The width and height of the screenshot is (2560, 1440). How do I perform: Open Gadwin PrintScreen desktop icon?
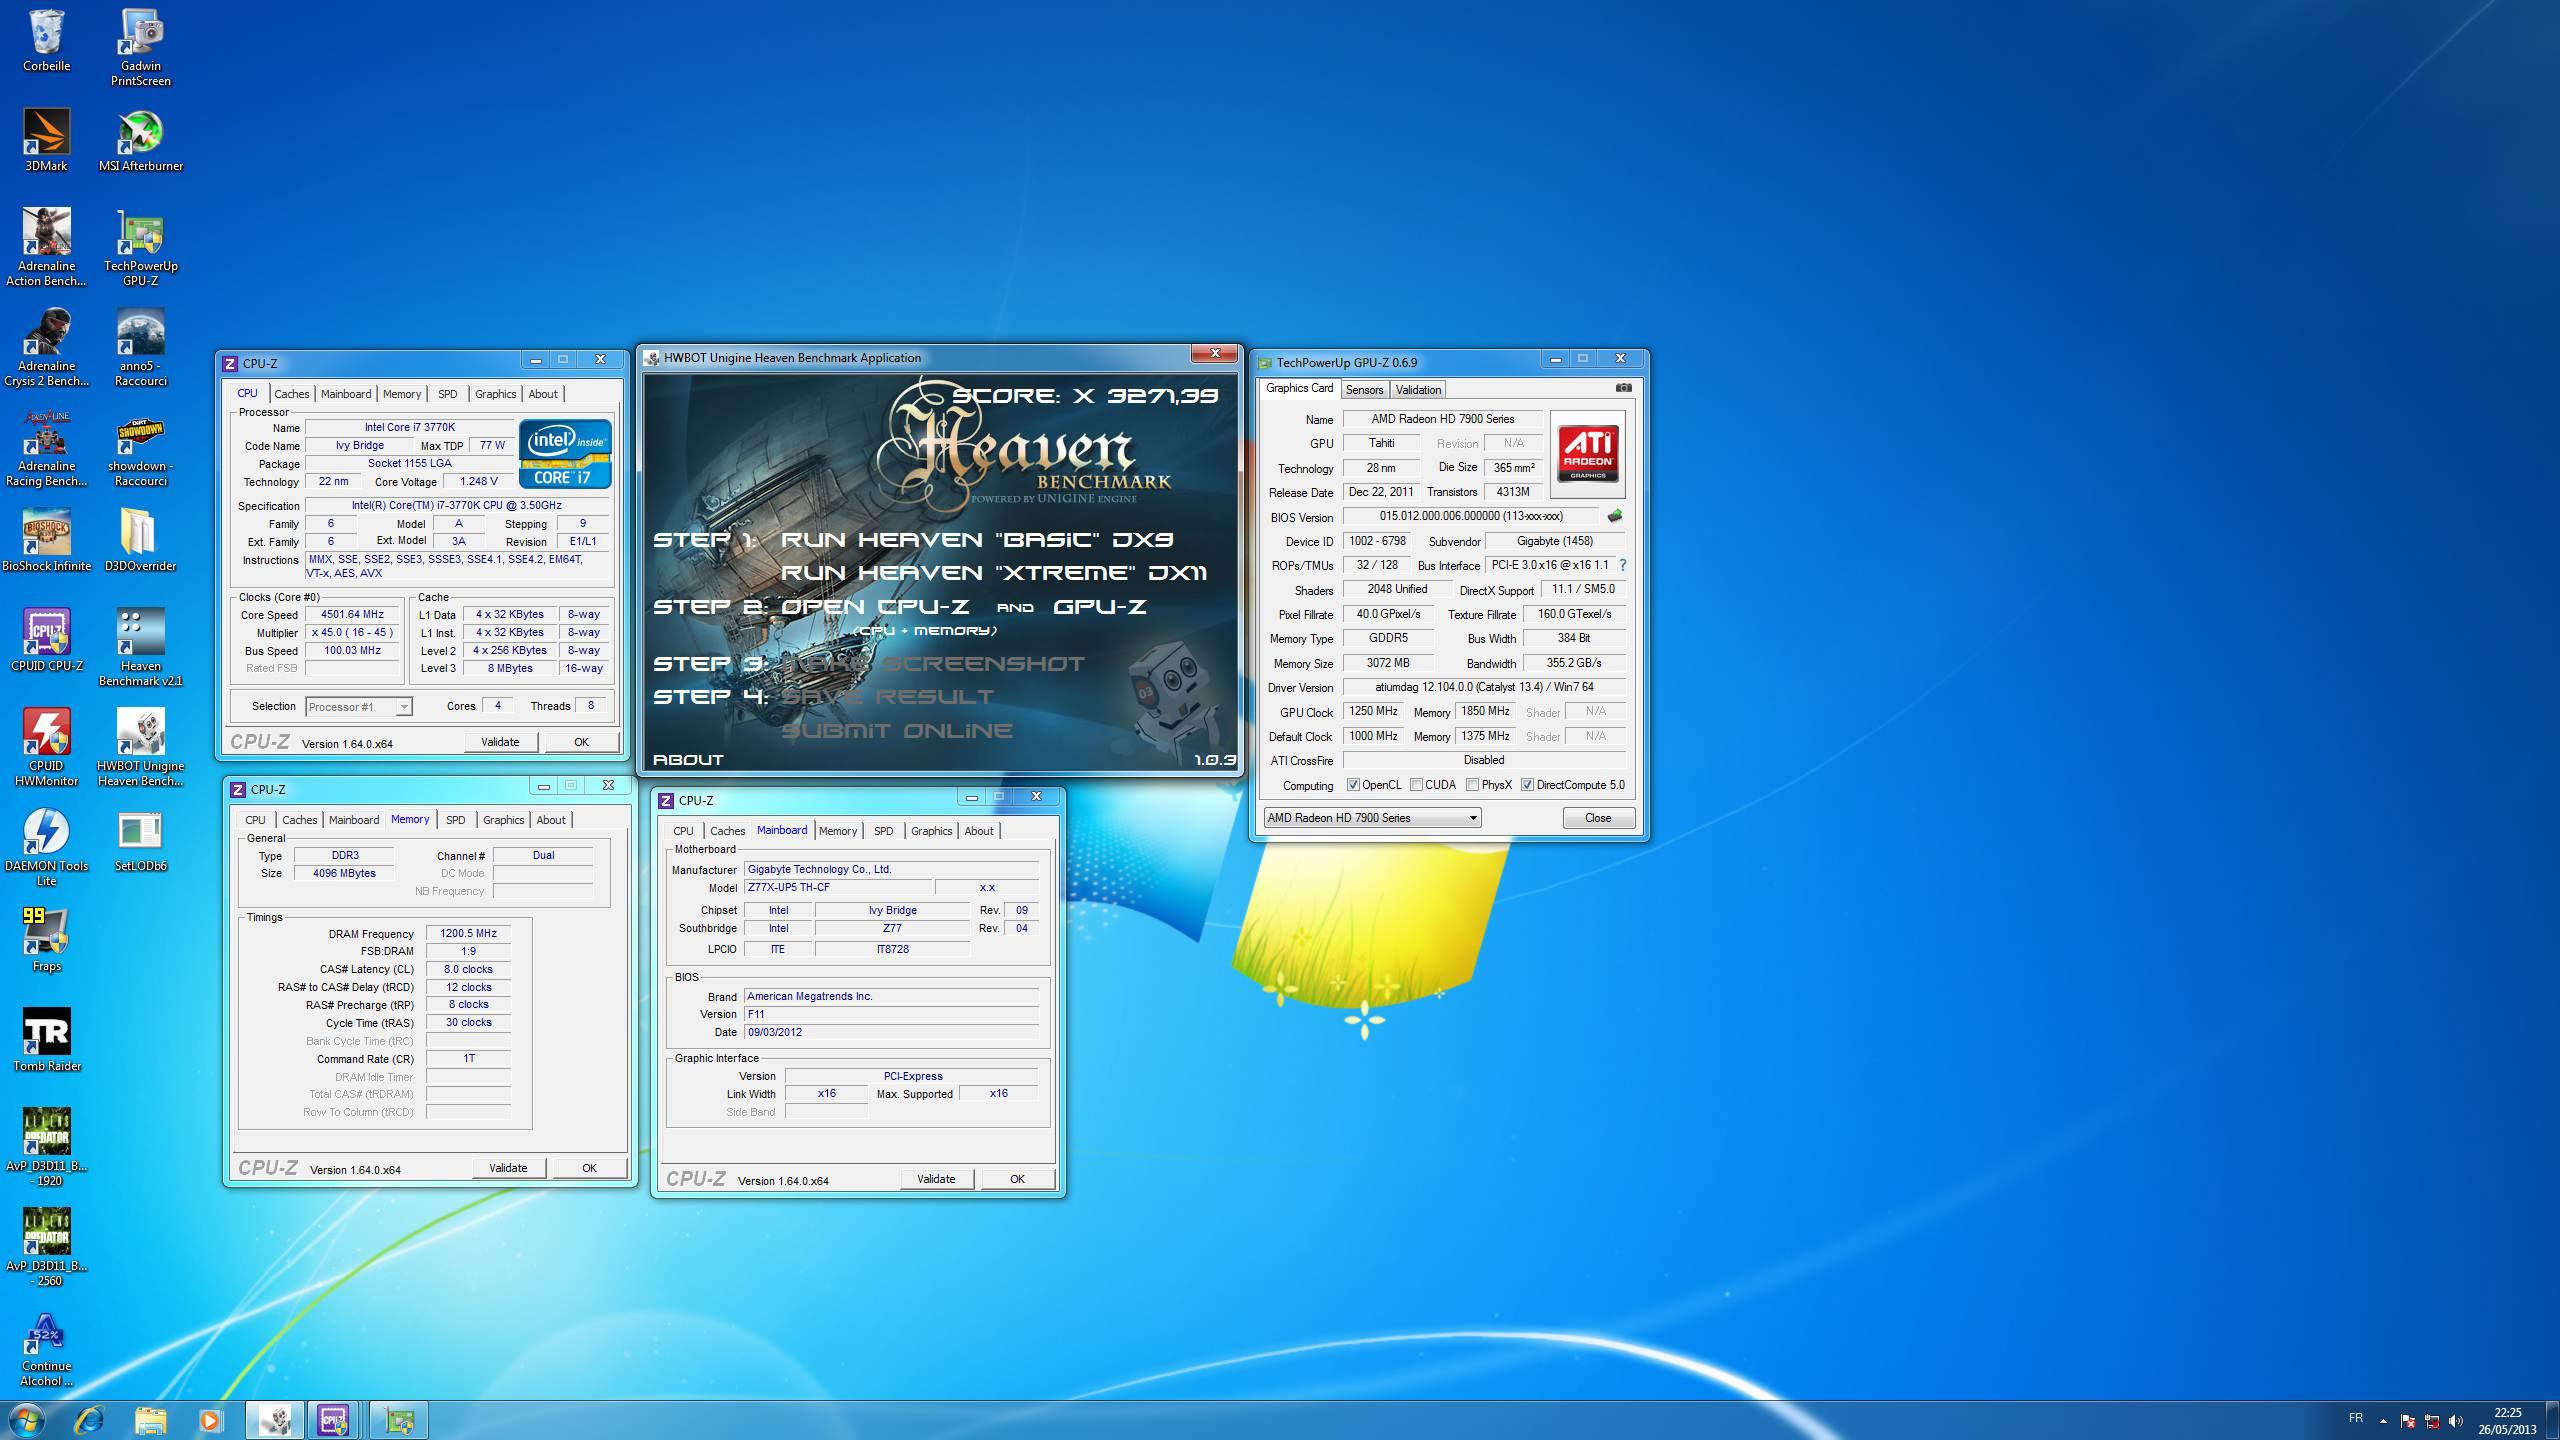click(x=141, y=47)
